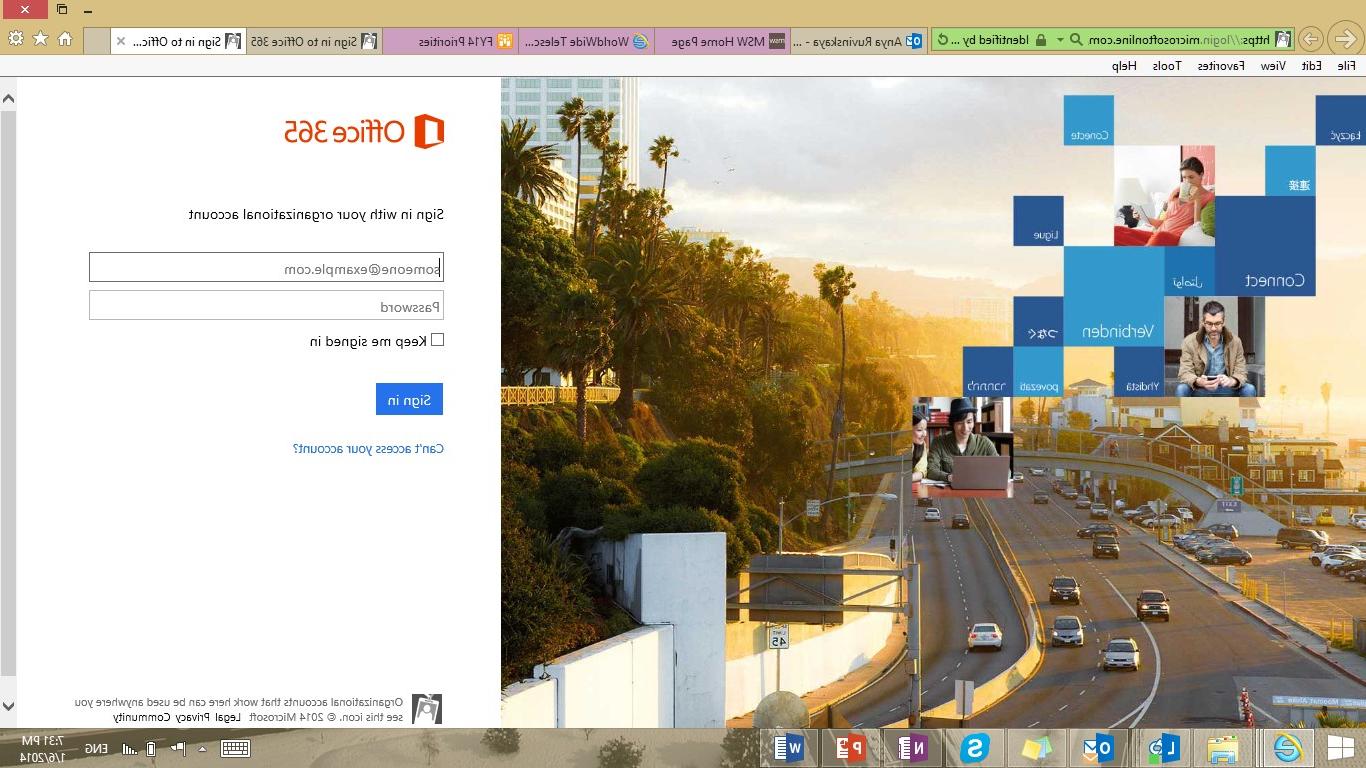The height and width of the screenshot is (768, 1366).
Task: Open Internet Explorer from the taskbar
Action: click(1287, 748)
